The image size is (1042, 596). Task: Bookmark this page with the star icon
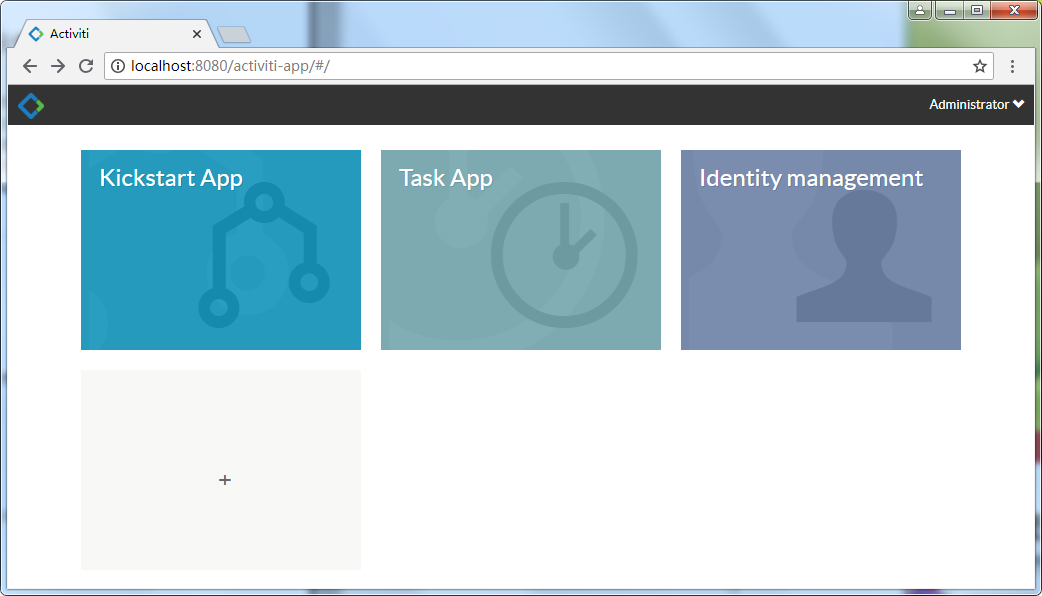[x=980, y=66]
